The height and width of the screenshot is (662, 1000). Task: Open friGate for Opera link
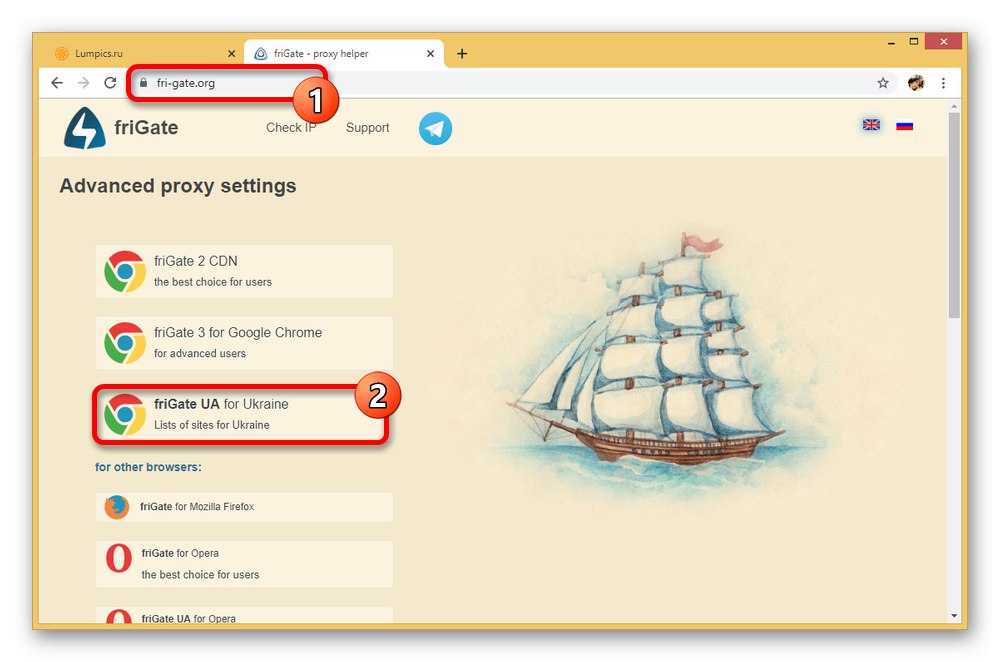pos(244,564)
